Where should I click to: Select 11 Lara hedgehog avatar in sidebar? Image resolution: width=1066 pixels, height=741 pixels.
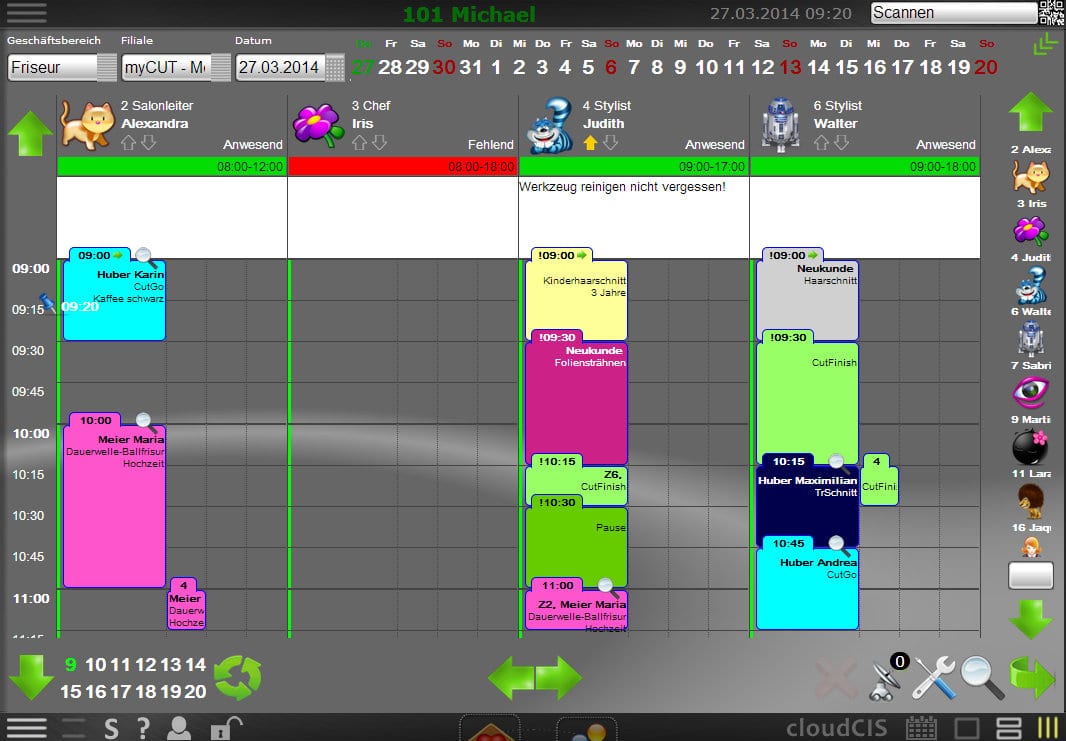[x=1031, y=501]
